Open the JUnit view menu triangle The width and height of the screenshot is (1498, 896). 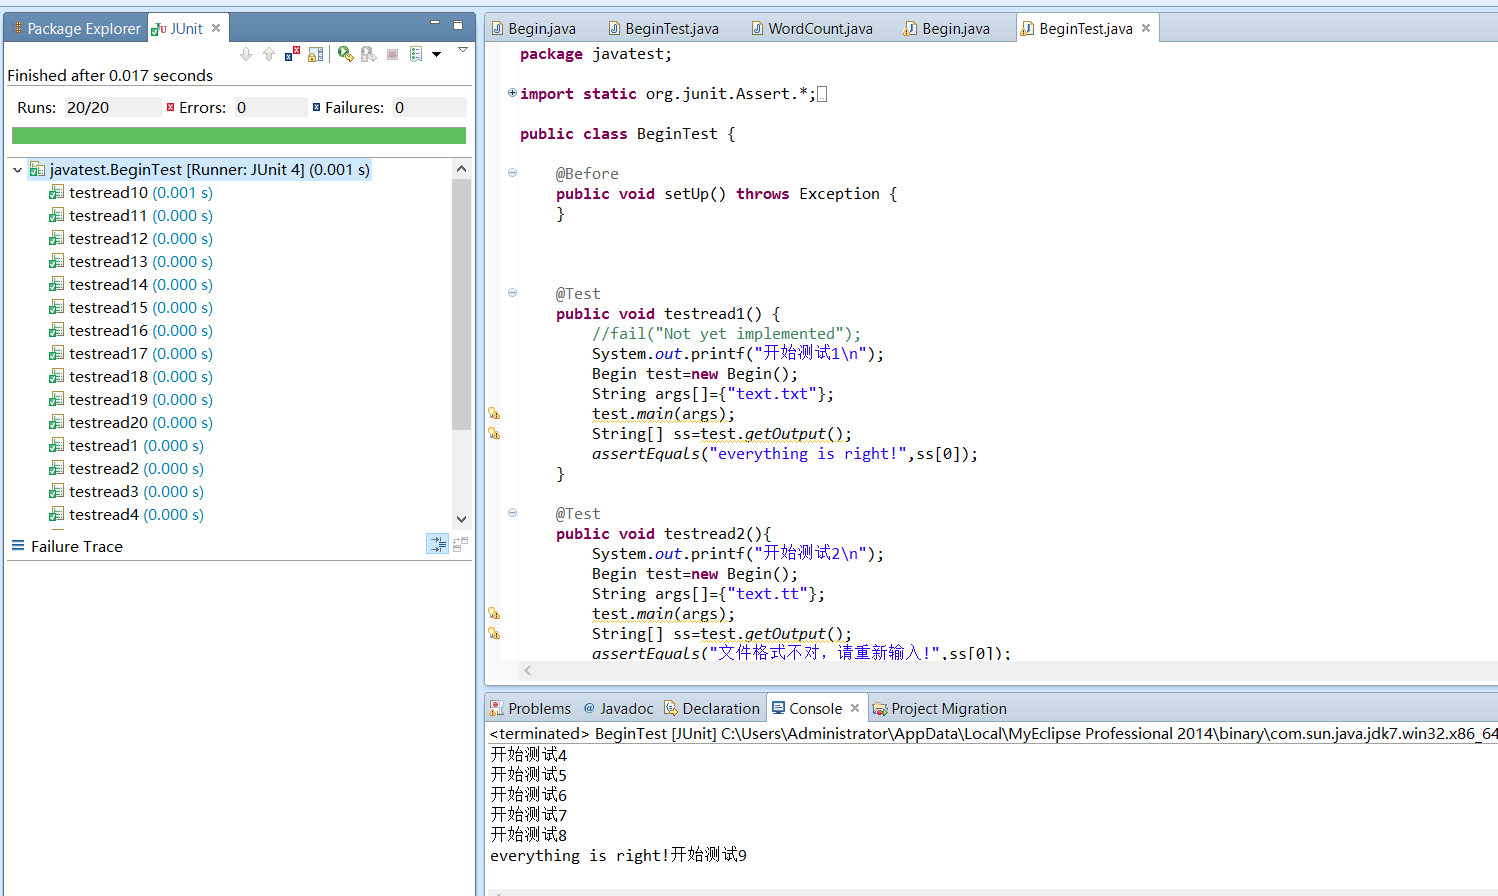coord(462,50)
